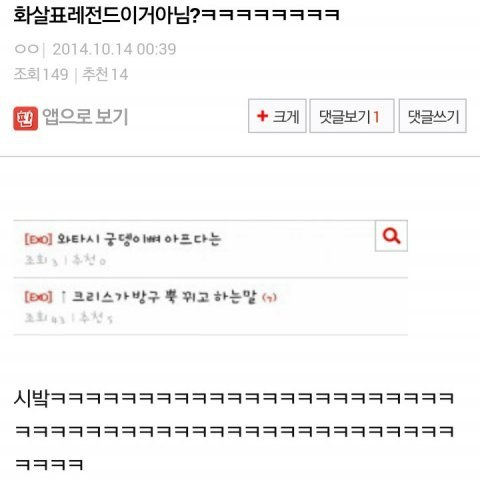Screen dimensions: 480x480
Task: Open comments with the 댓글보기 button
Action: [352, 116]
